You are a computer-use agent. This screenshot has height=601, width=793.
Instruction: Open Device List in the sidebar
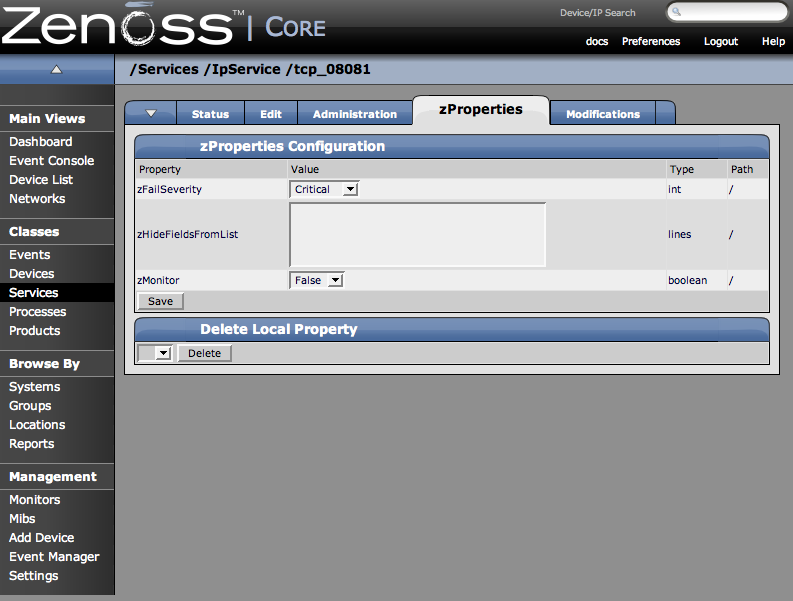point(41,180)
